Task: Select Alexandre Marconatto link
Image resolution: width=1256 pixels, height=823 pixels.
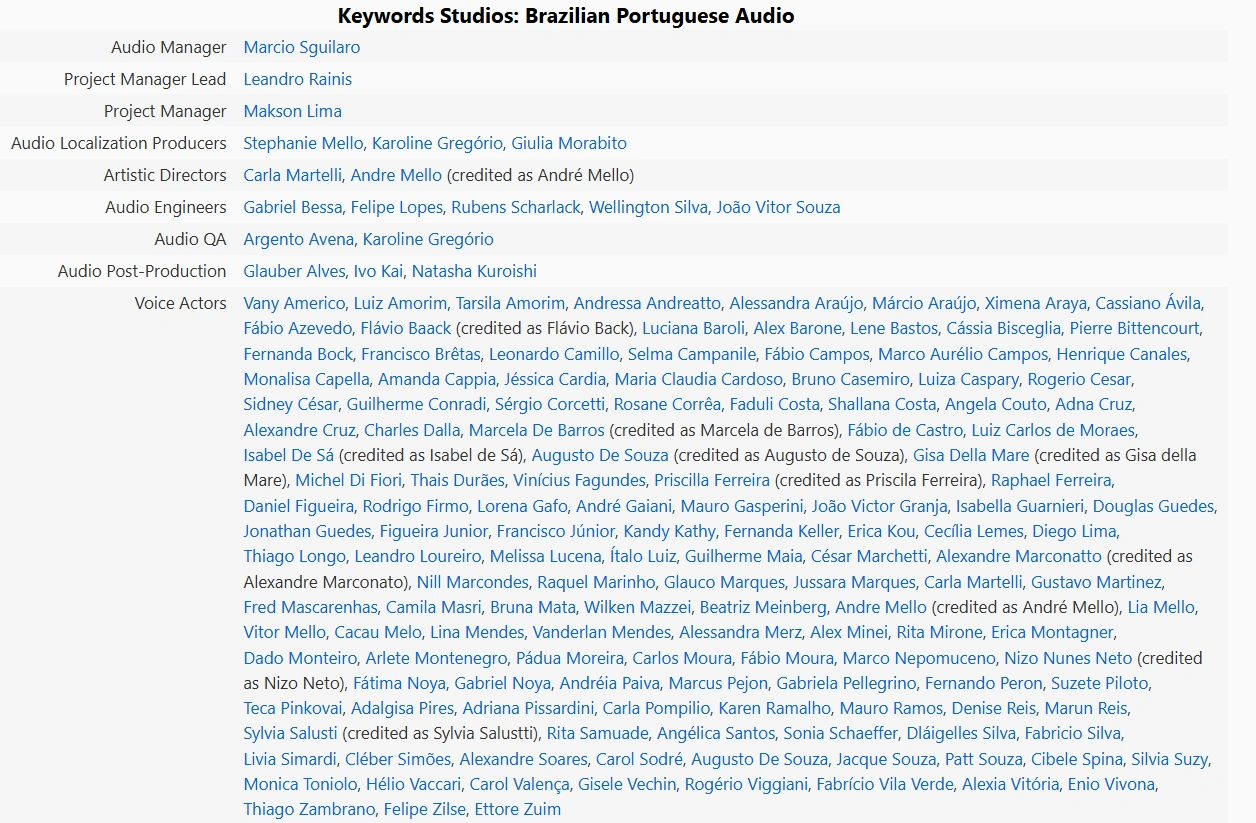Action: click(x=1019, y=556)
